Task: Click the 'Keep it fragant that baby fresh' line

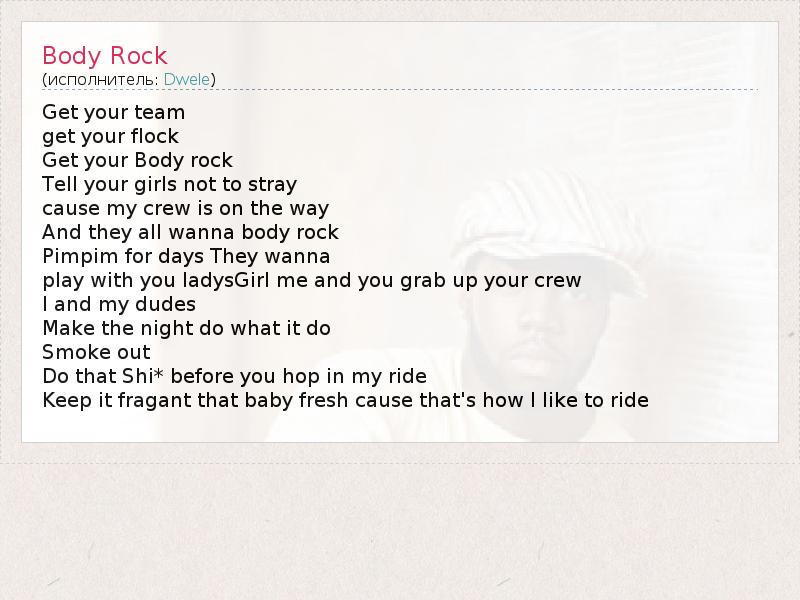Action: click(345, 400)
